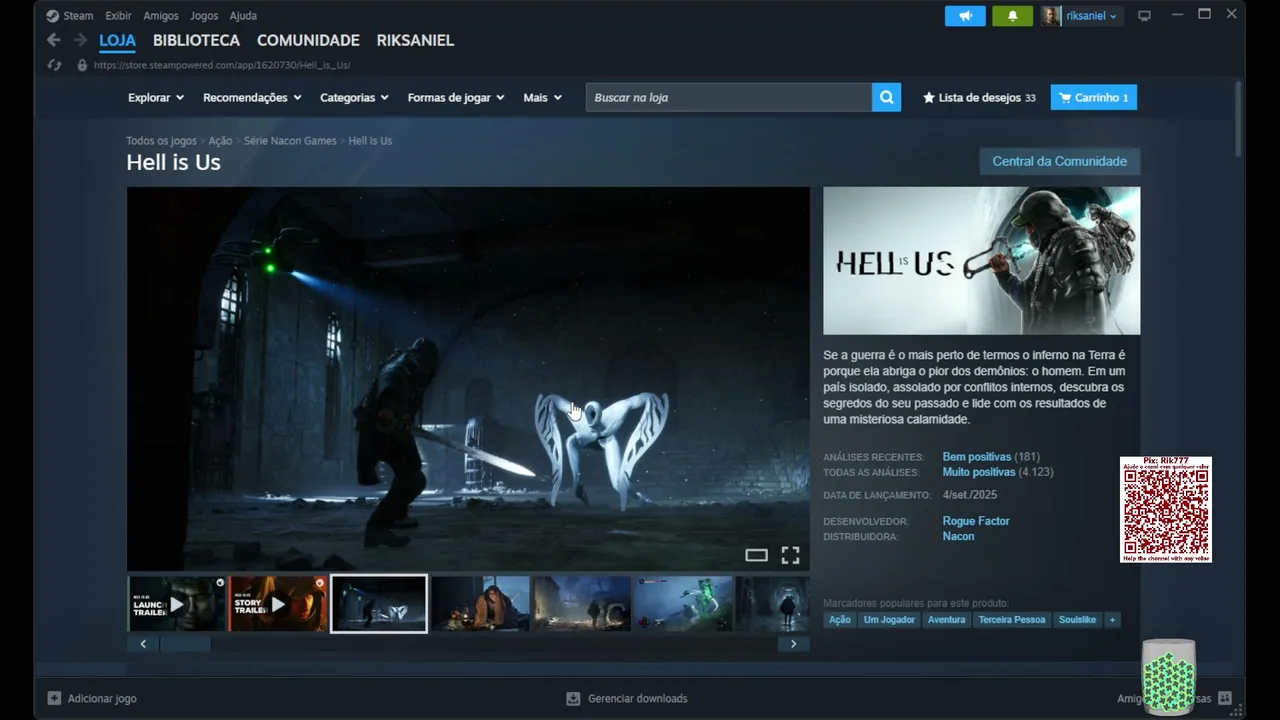Open the Rogue Factor developer link
The height and width of the screenshot is (720, 1280).
click(x=976, y=521)
